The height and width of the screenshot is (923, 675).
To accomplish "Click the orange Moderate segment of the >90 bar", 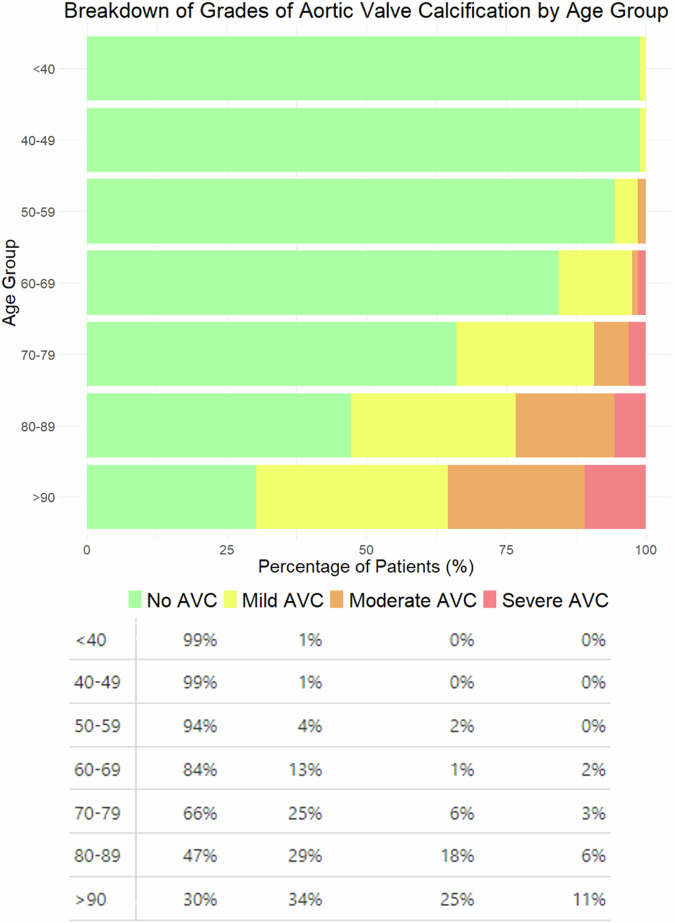I will [x=516, y=497].
